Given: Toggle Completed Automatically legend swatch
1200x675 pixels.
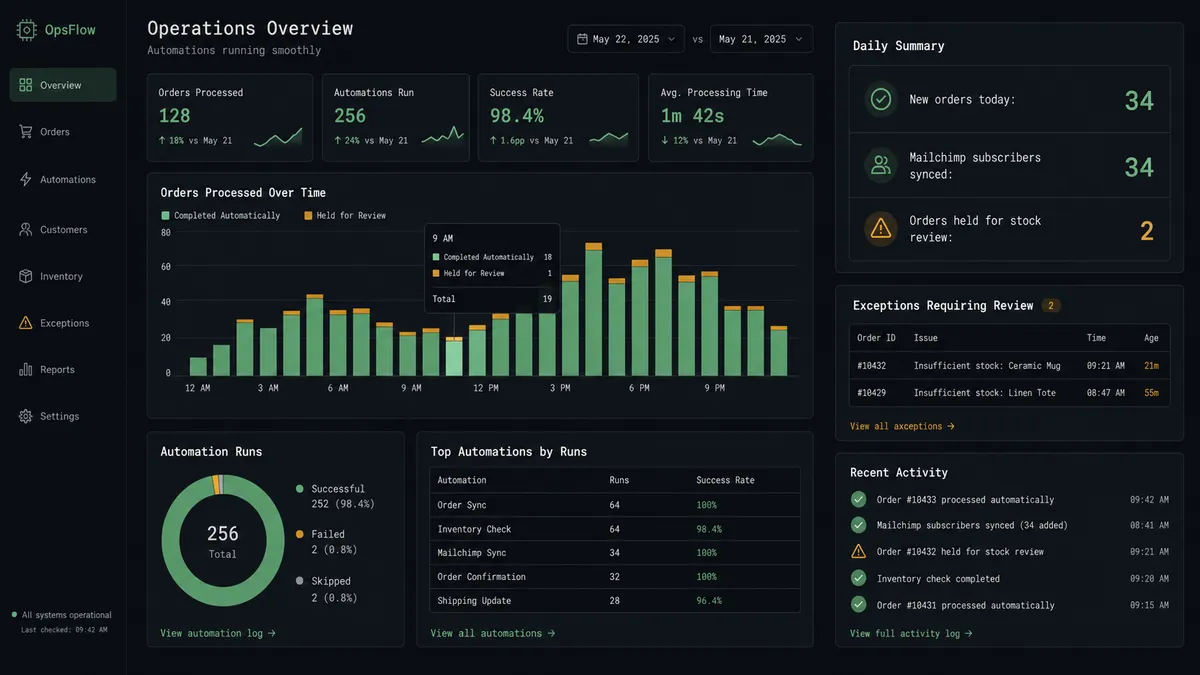Looking at the screenshot, I should [x=166, y=216].
